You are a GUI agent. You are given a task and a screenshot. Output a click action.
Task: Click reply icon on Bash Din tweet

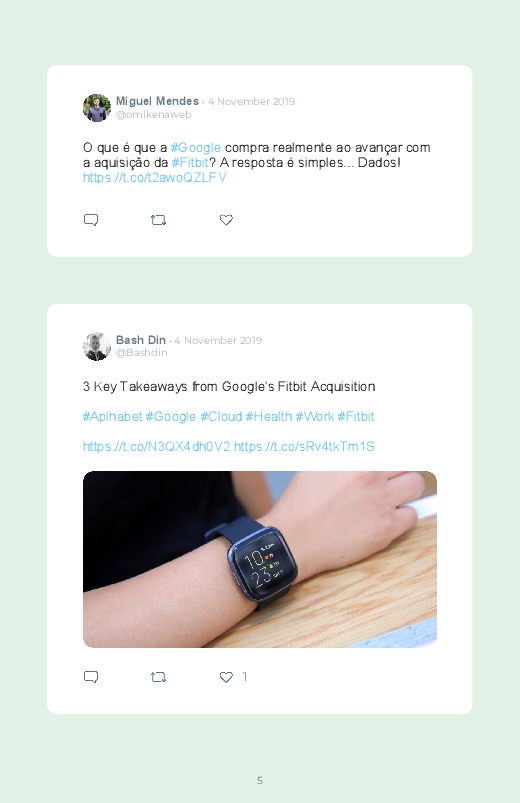click(91, 677)
